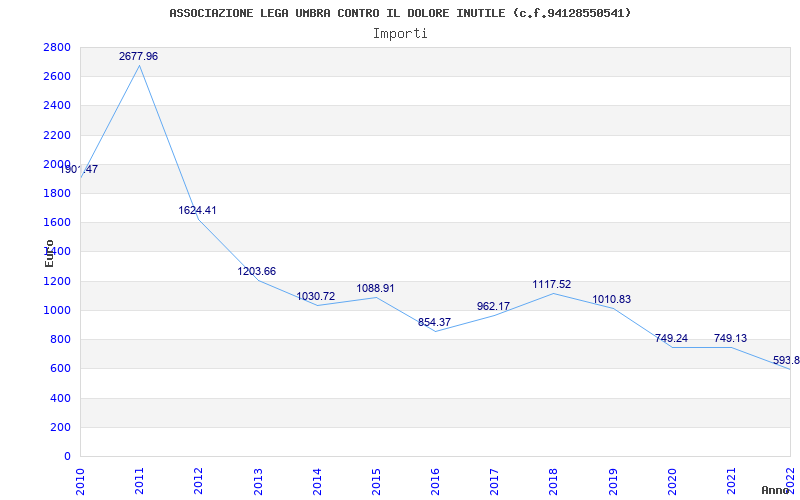Click the Anno x-axis title
Screen dimensions: 800x500
776,490
